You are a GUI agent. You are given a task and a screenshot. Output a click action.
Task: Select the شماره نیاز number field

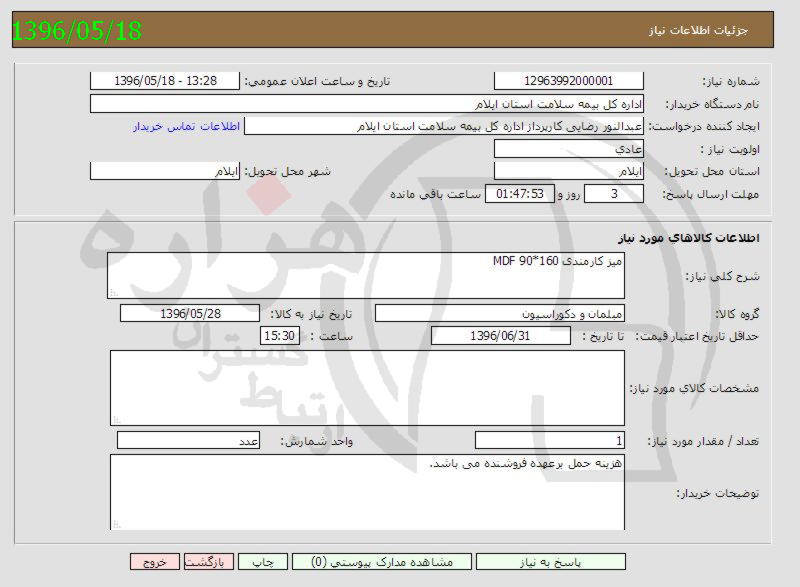pos(569,81)
